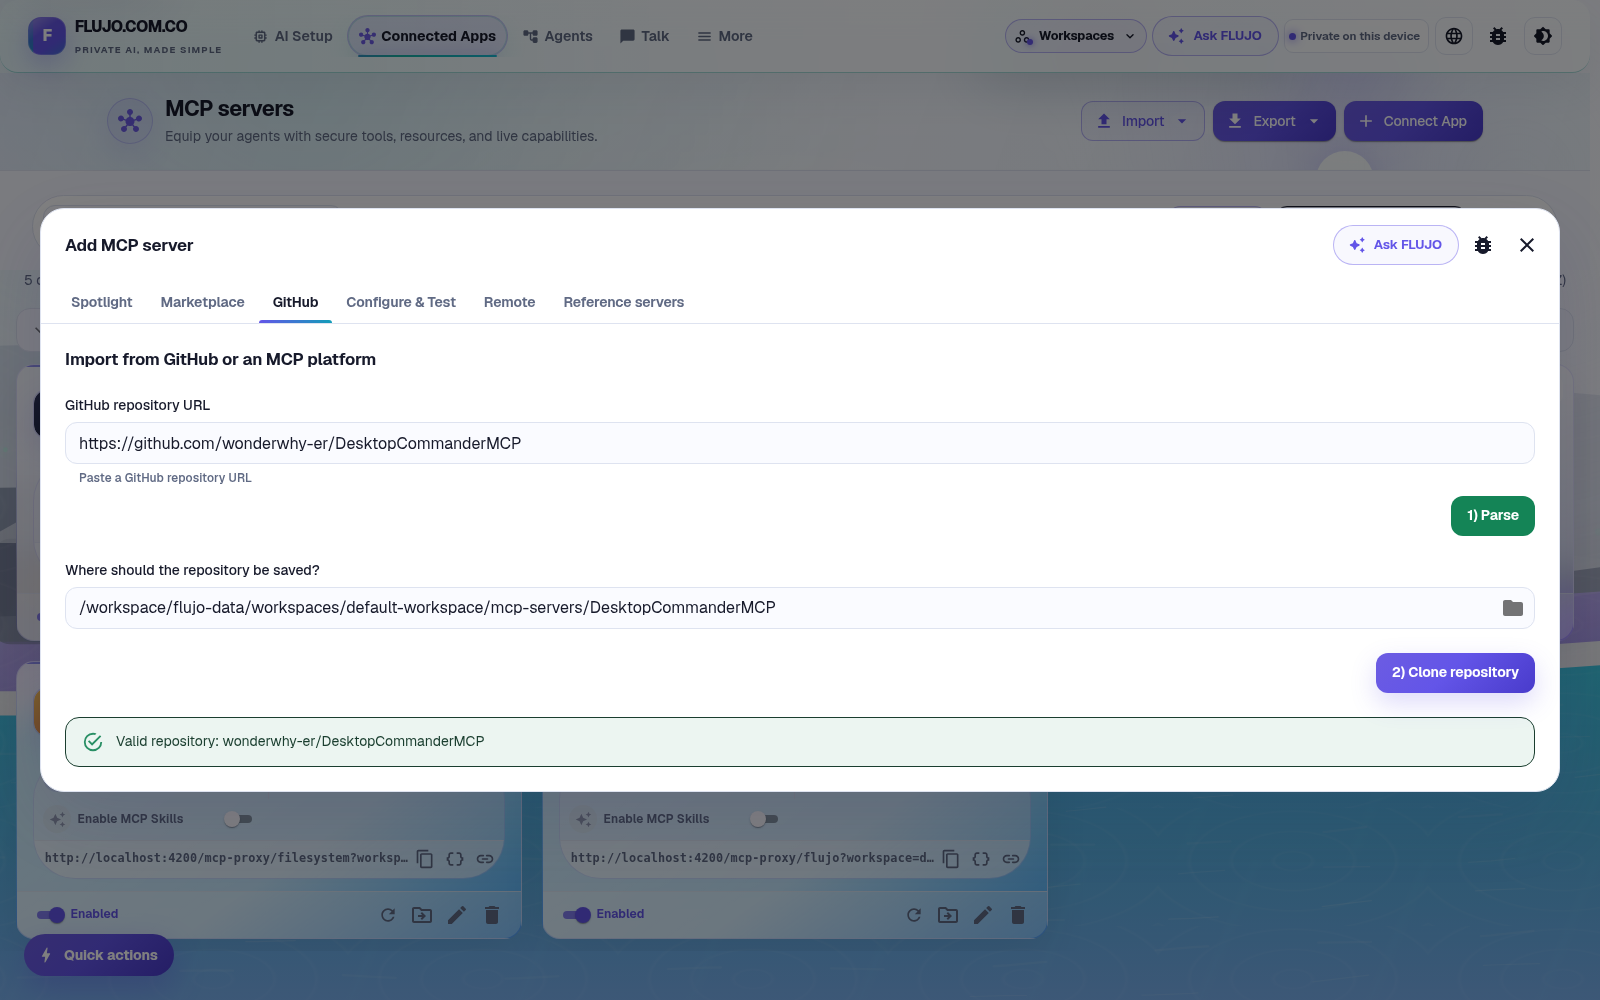Image resolution: width=1600 pixels, height=1000 pixels.
Task: Click the GitHub repository URL field
Action: pyautogui.click(x=800, y=443)
